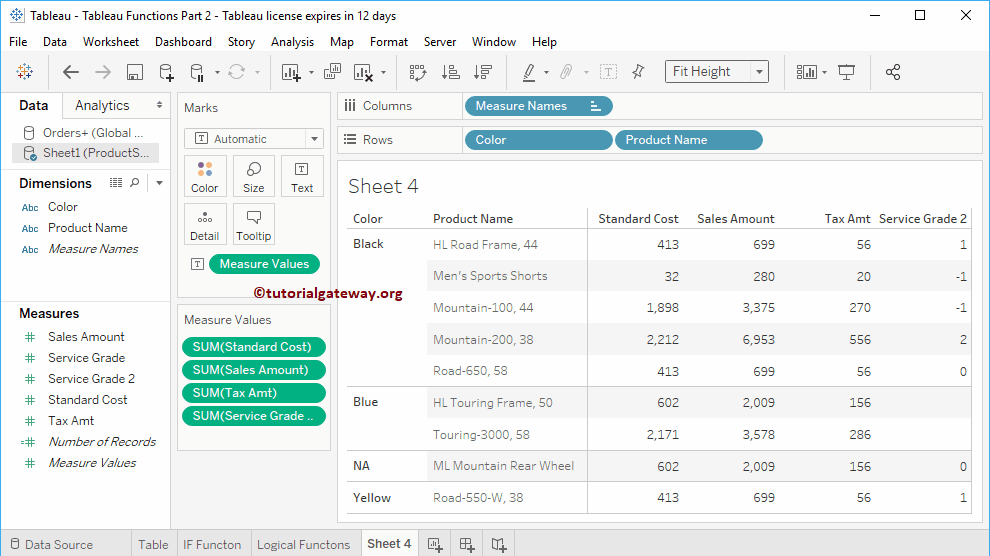This screenshot has height=556, width=990.
Task: Open the Data pane switcher arrows
Action: tap(159, 105)
